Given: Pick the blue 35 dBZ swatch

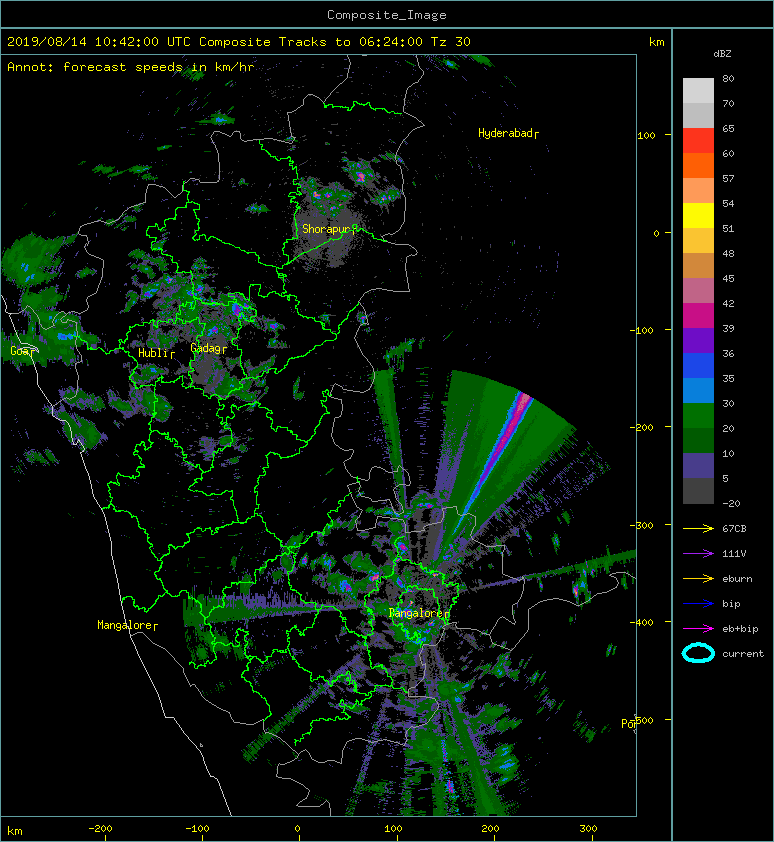Looking at the screenshot, I should 698,365.
